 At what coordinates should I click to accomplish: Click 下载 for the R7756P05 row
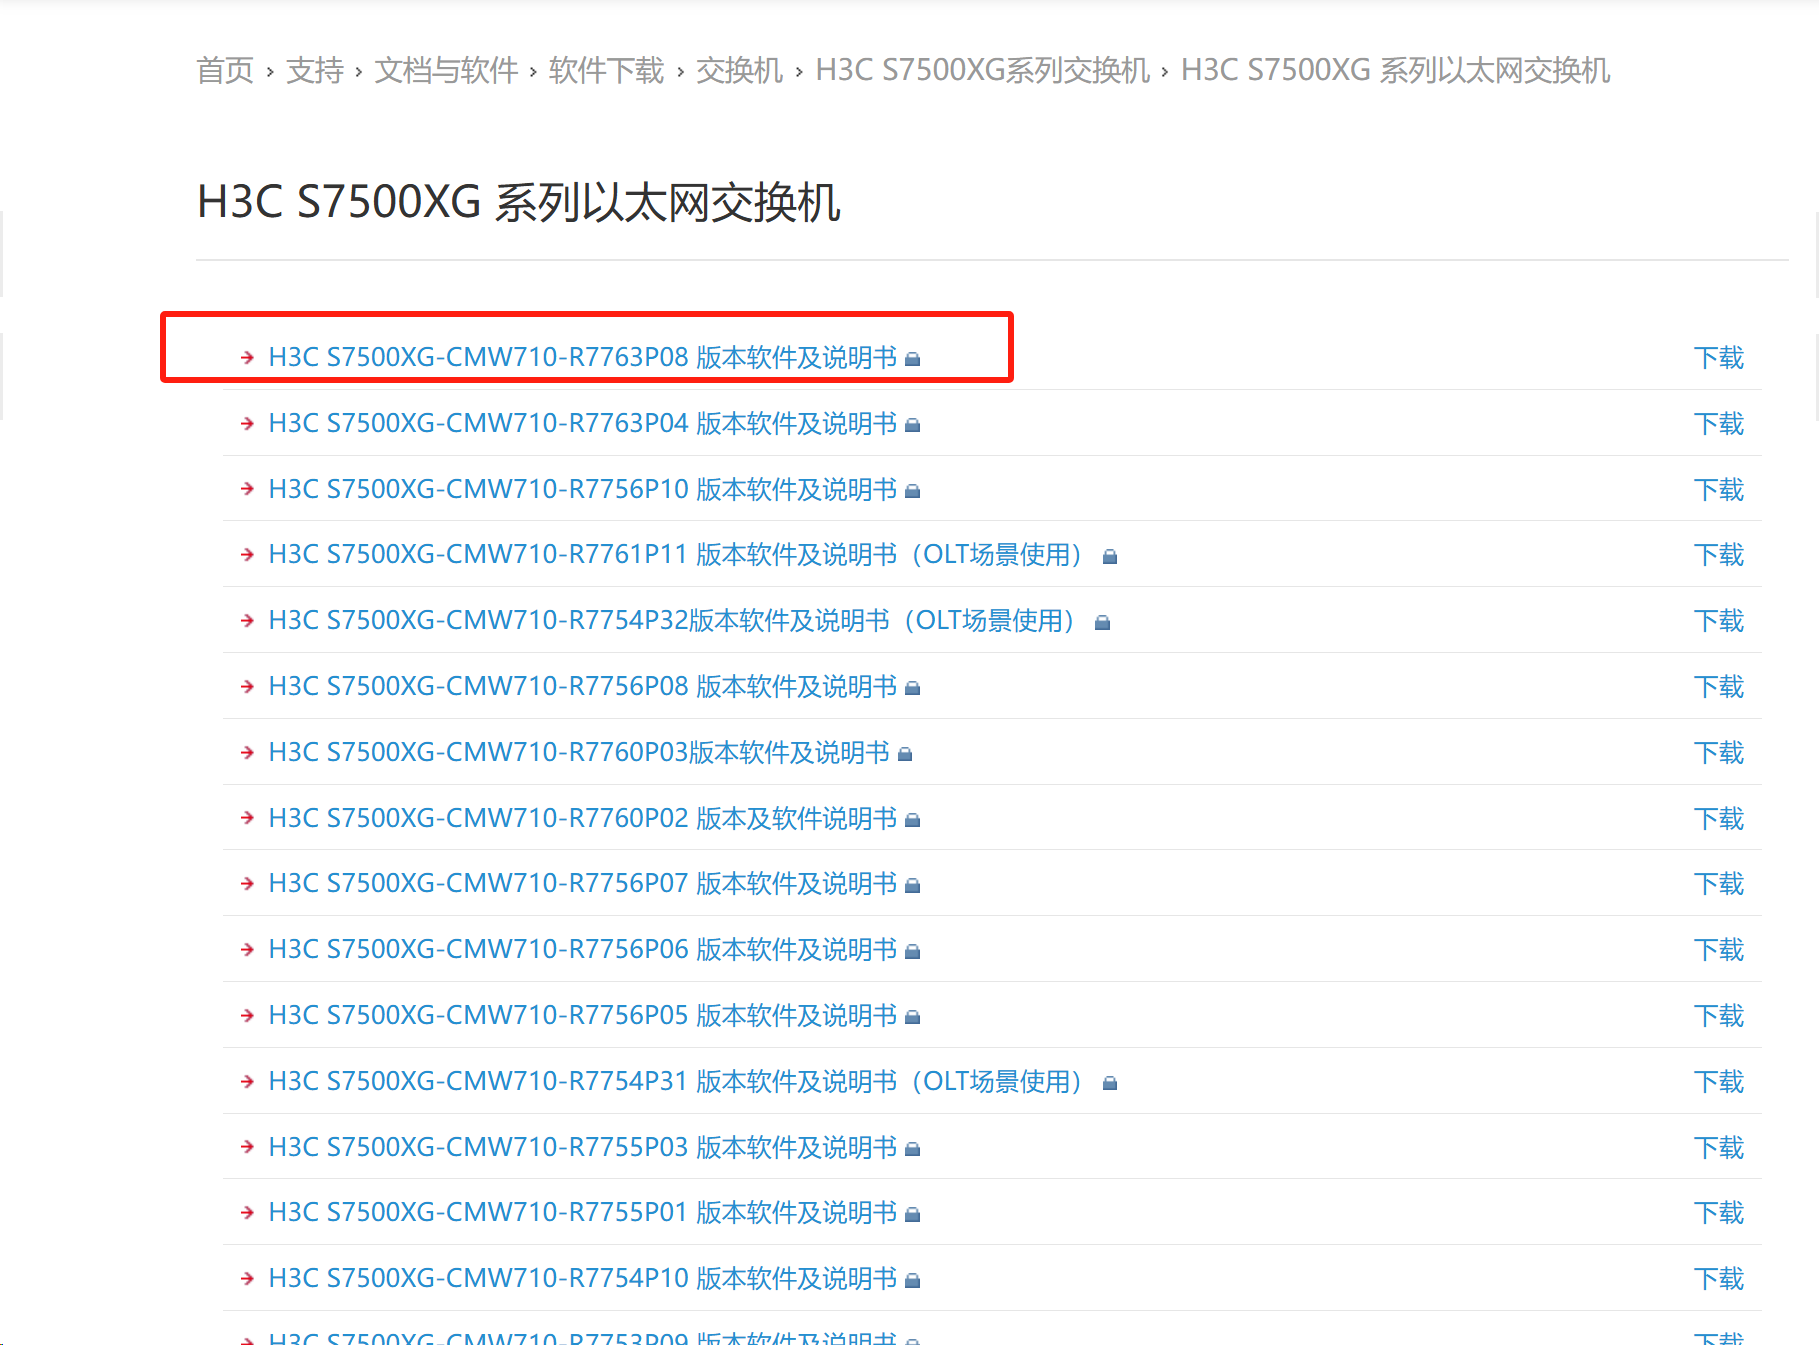(x=1719, y=1015)
